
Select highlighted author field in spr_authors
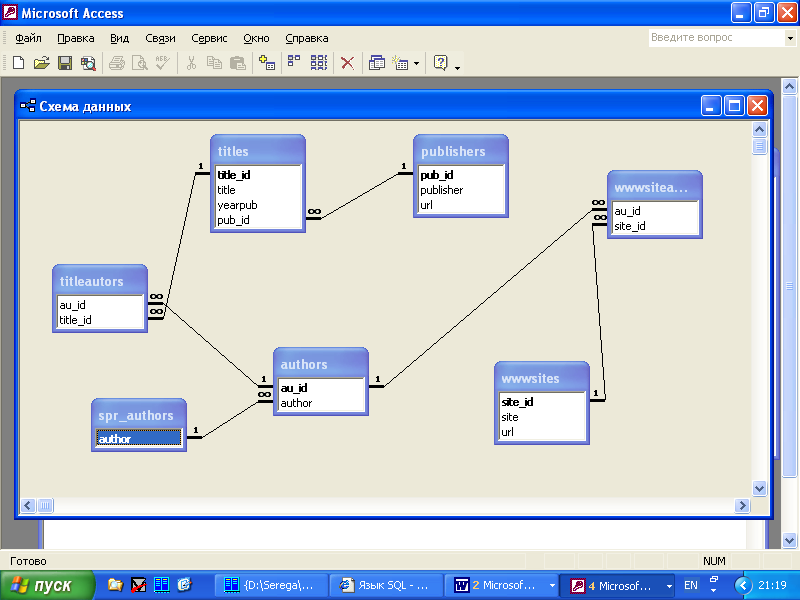[x=139, y=438]
